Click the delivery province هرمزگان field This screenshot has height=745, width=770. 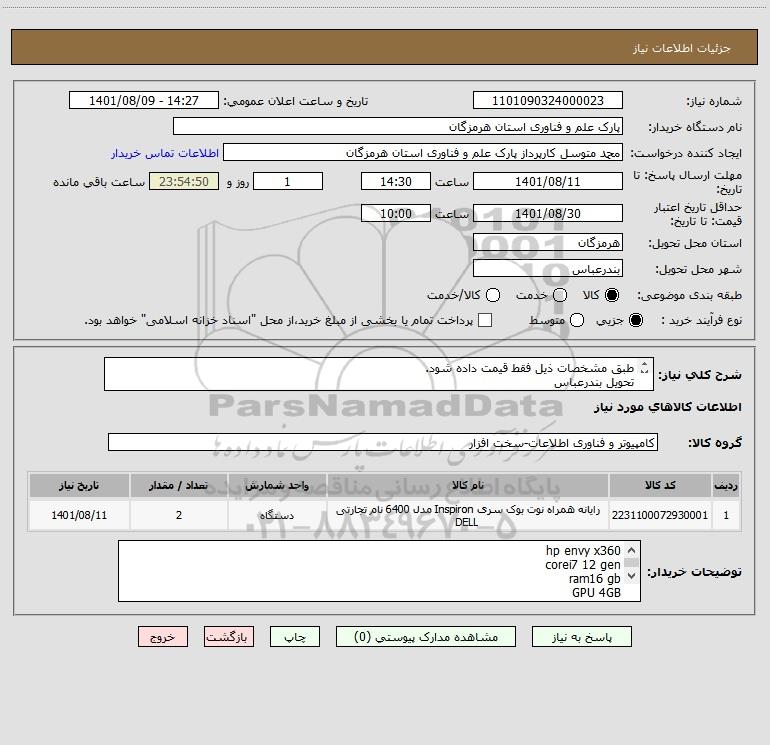(548, 242)
